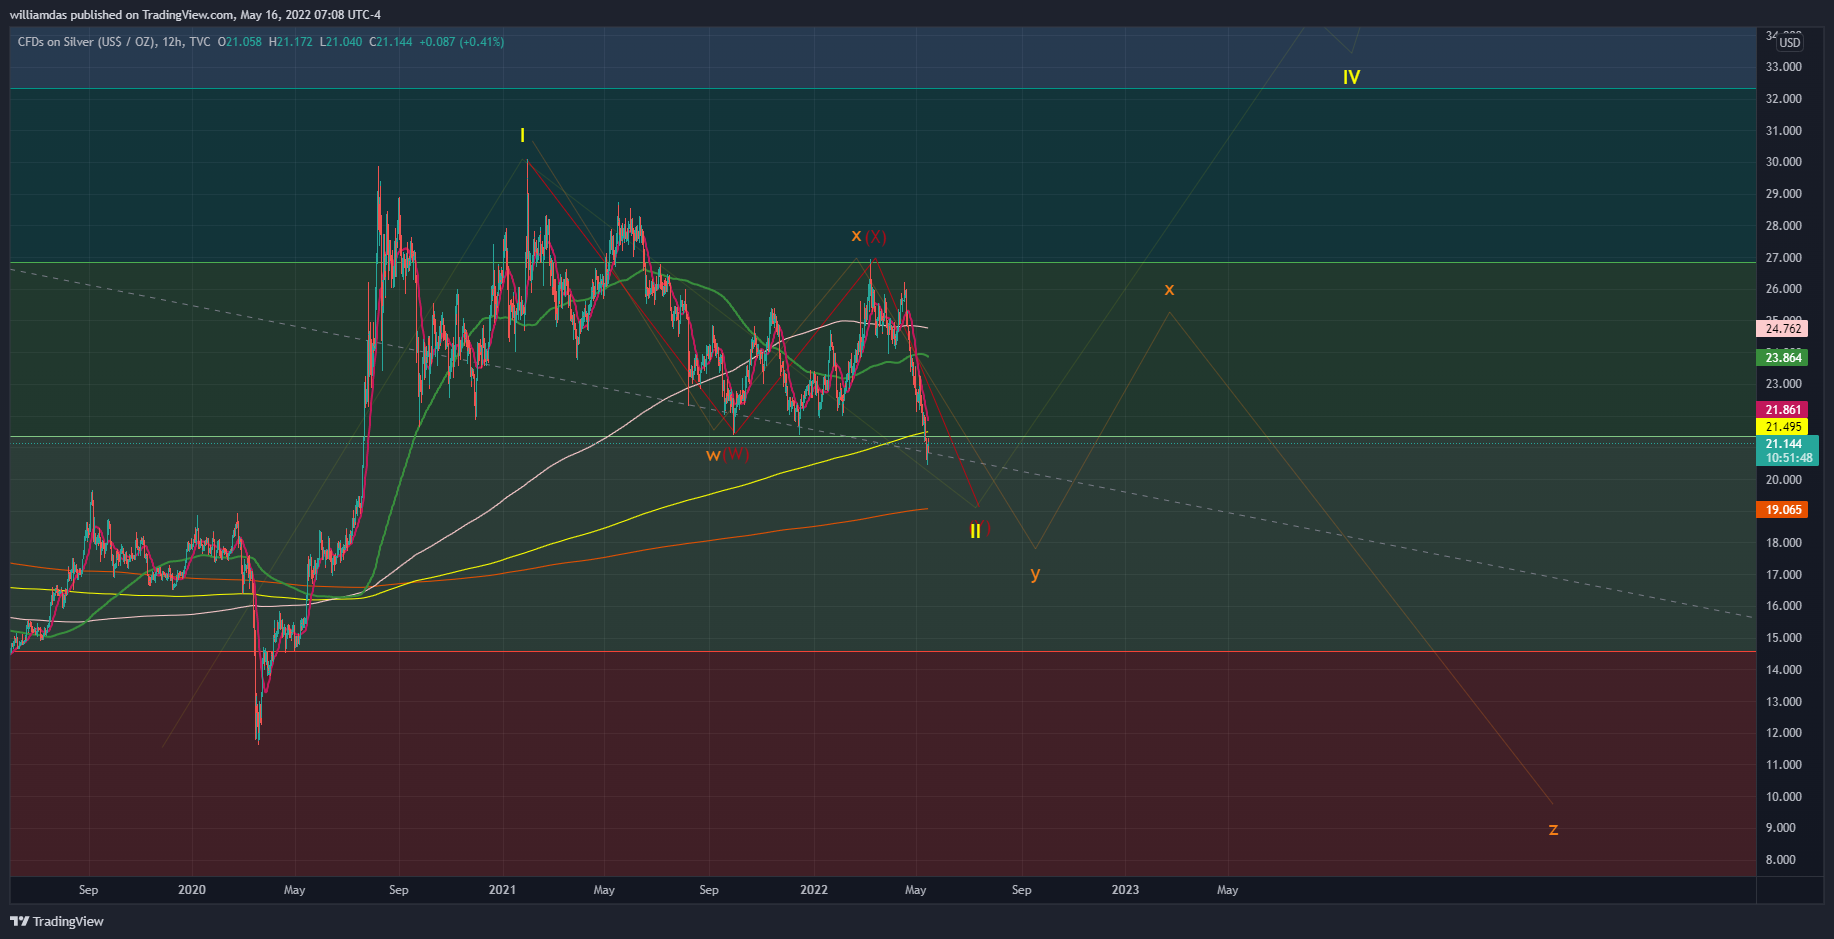Select the yellow wave IV label
Viewport: 1834px width, 939px height.
(x=1351, y=77)
